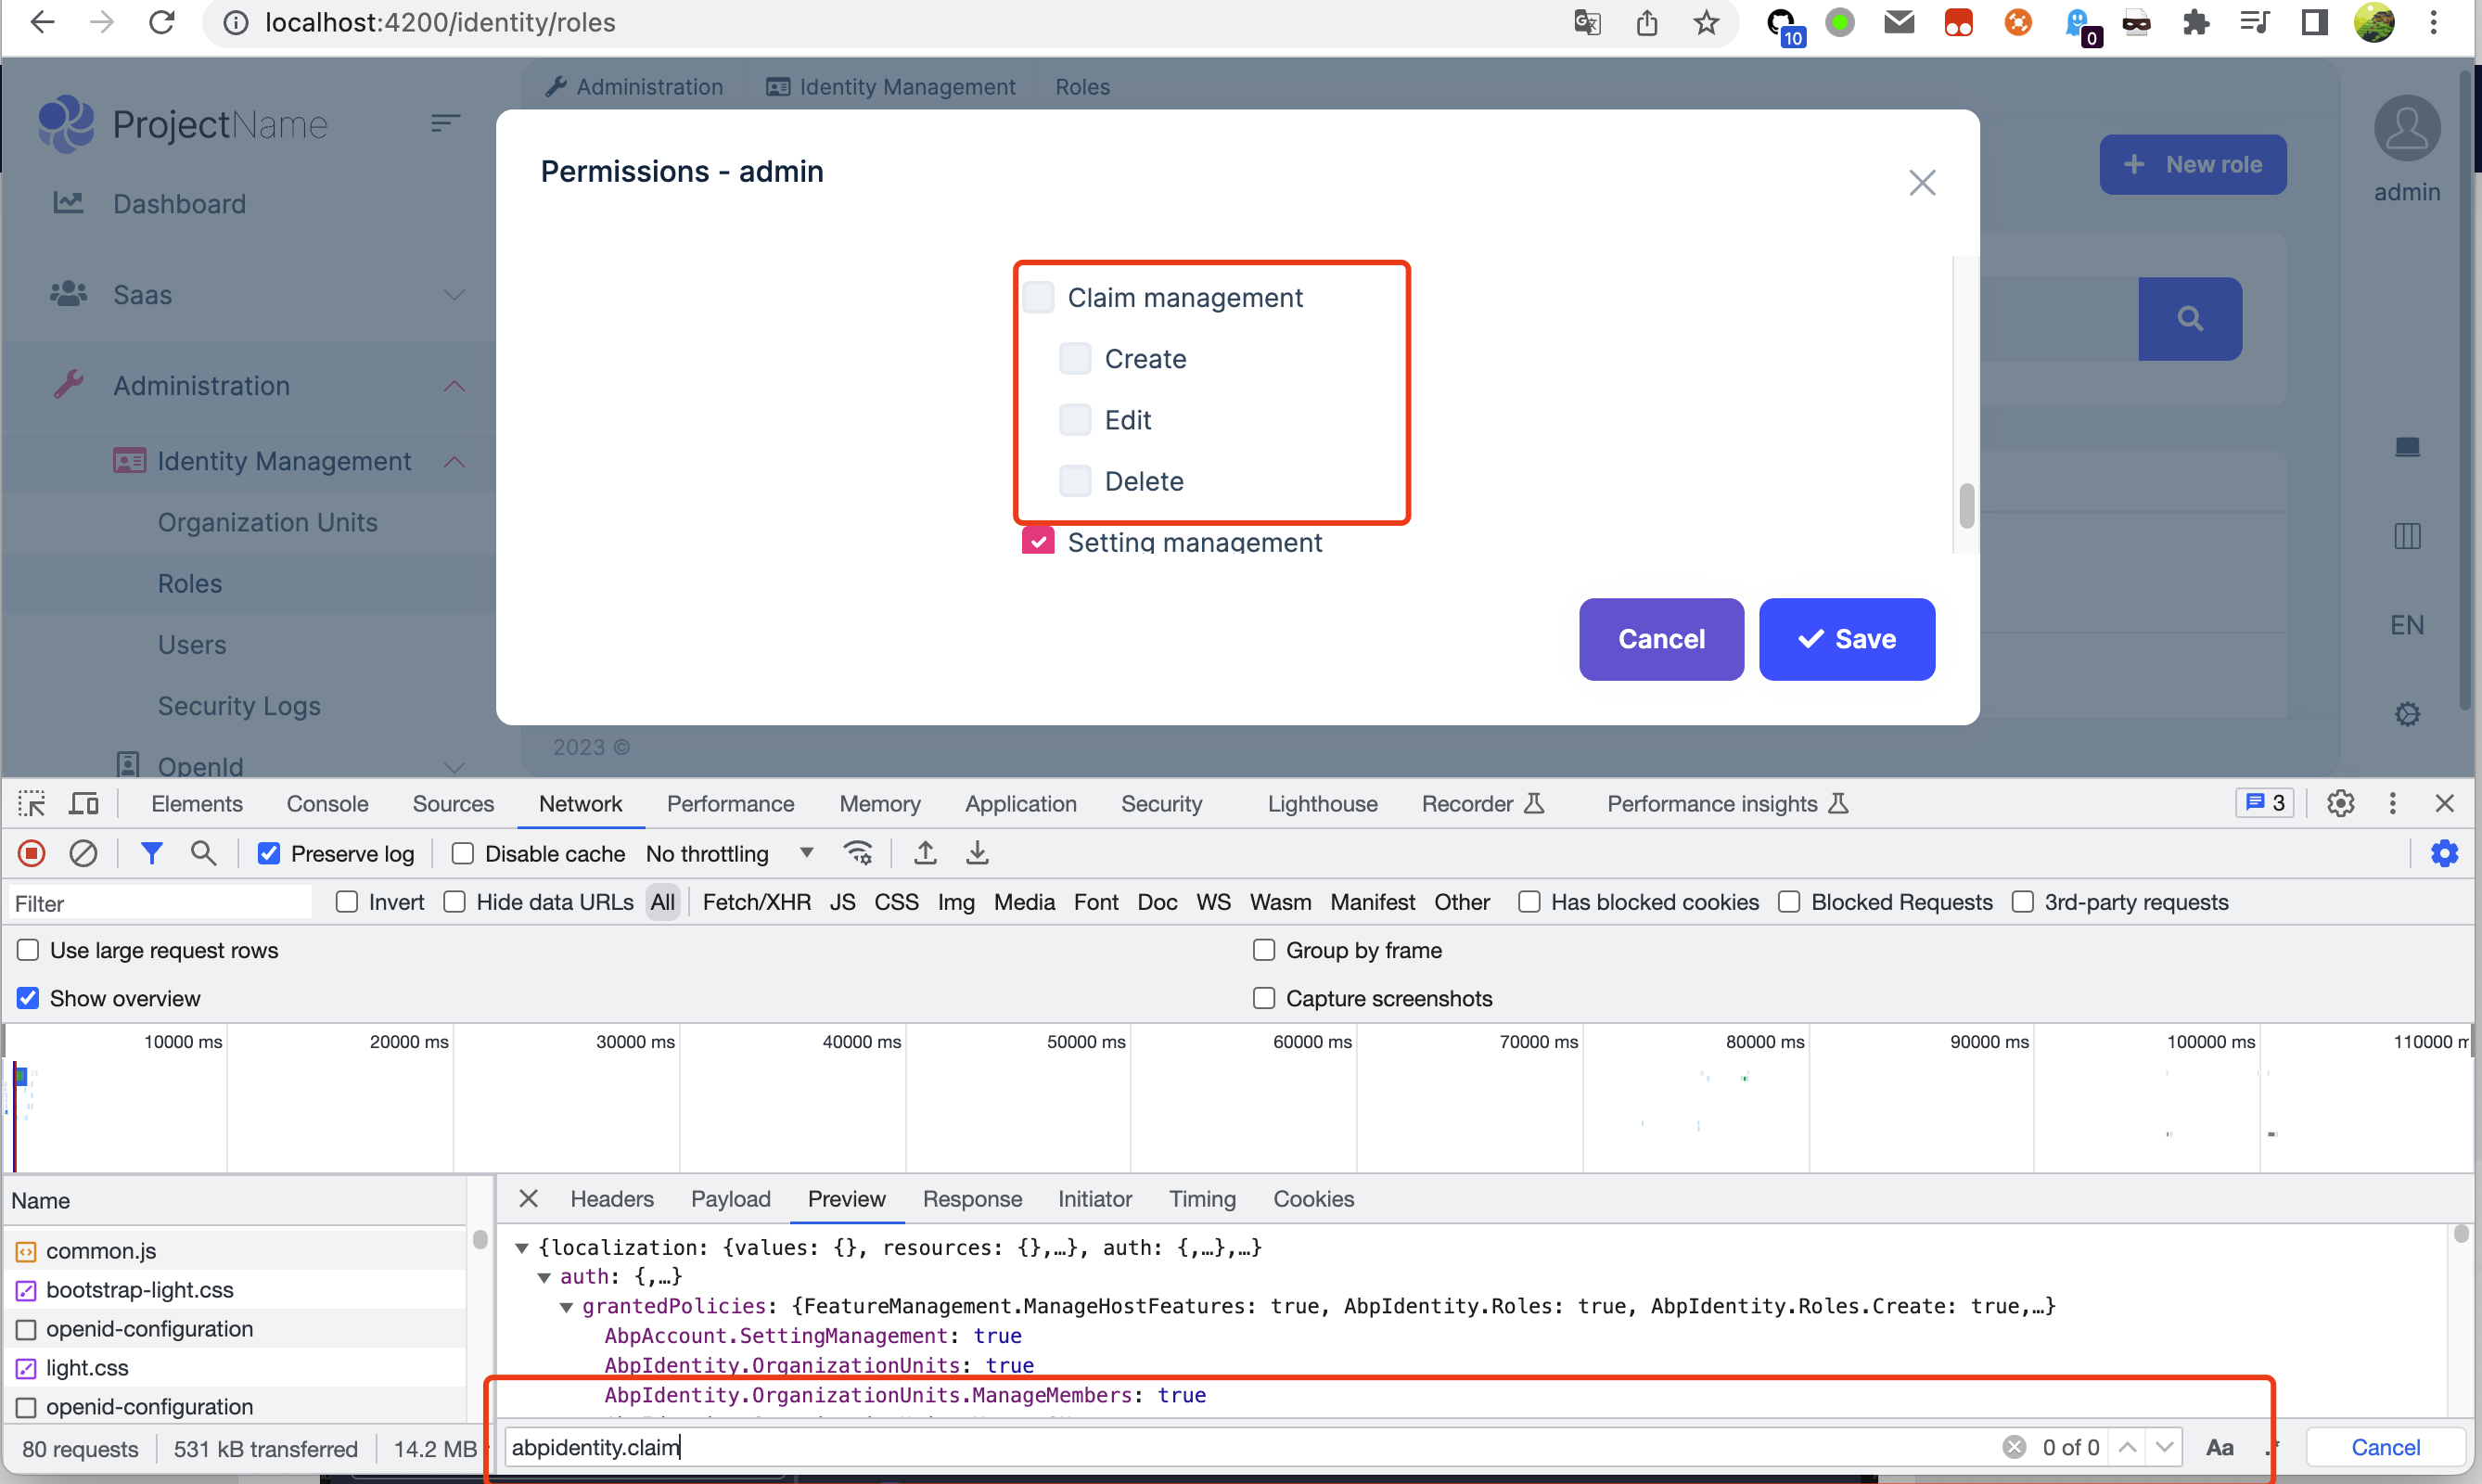
Task: Toggle the network filter funnel icon
Action: point(151,853)
